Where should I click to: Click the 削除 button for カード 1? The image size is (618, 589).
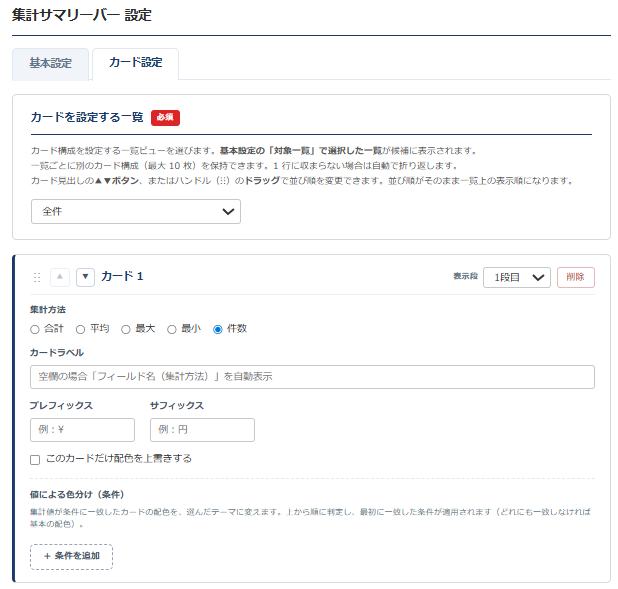[x=575, y=277]
